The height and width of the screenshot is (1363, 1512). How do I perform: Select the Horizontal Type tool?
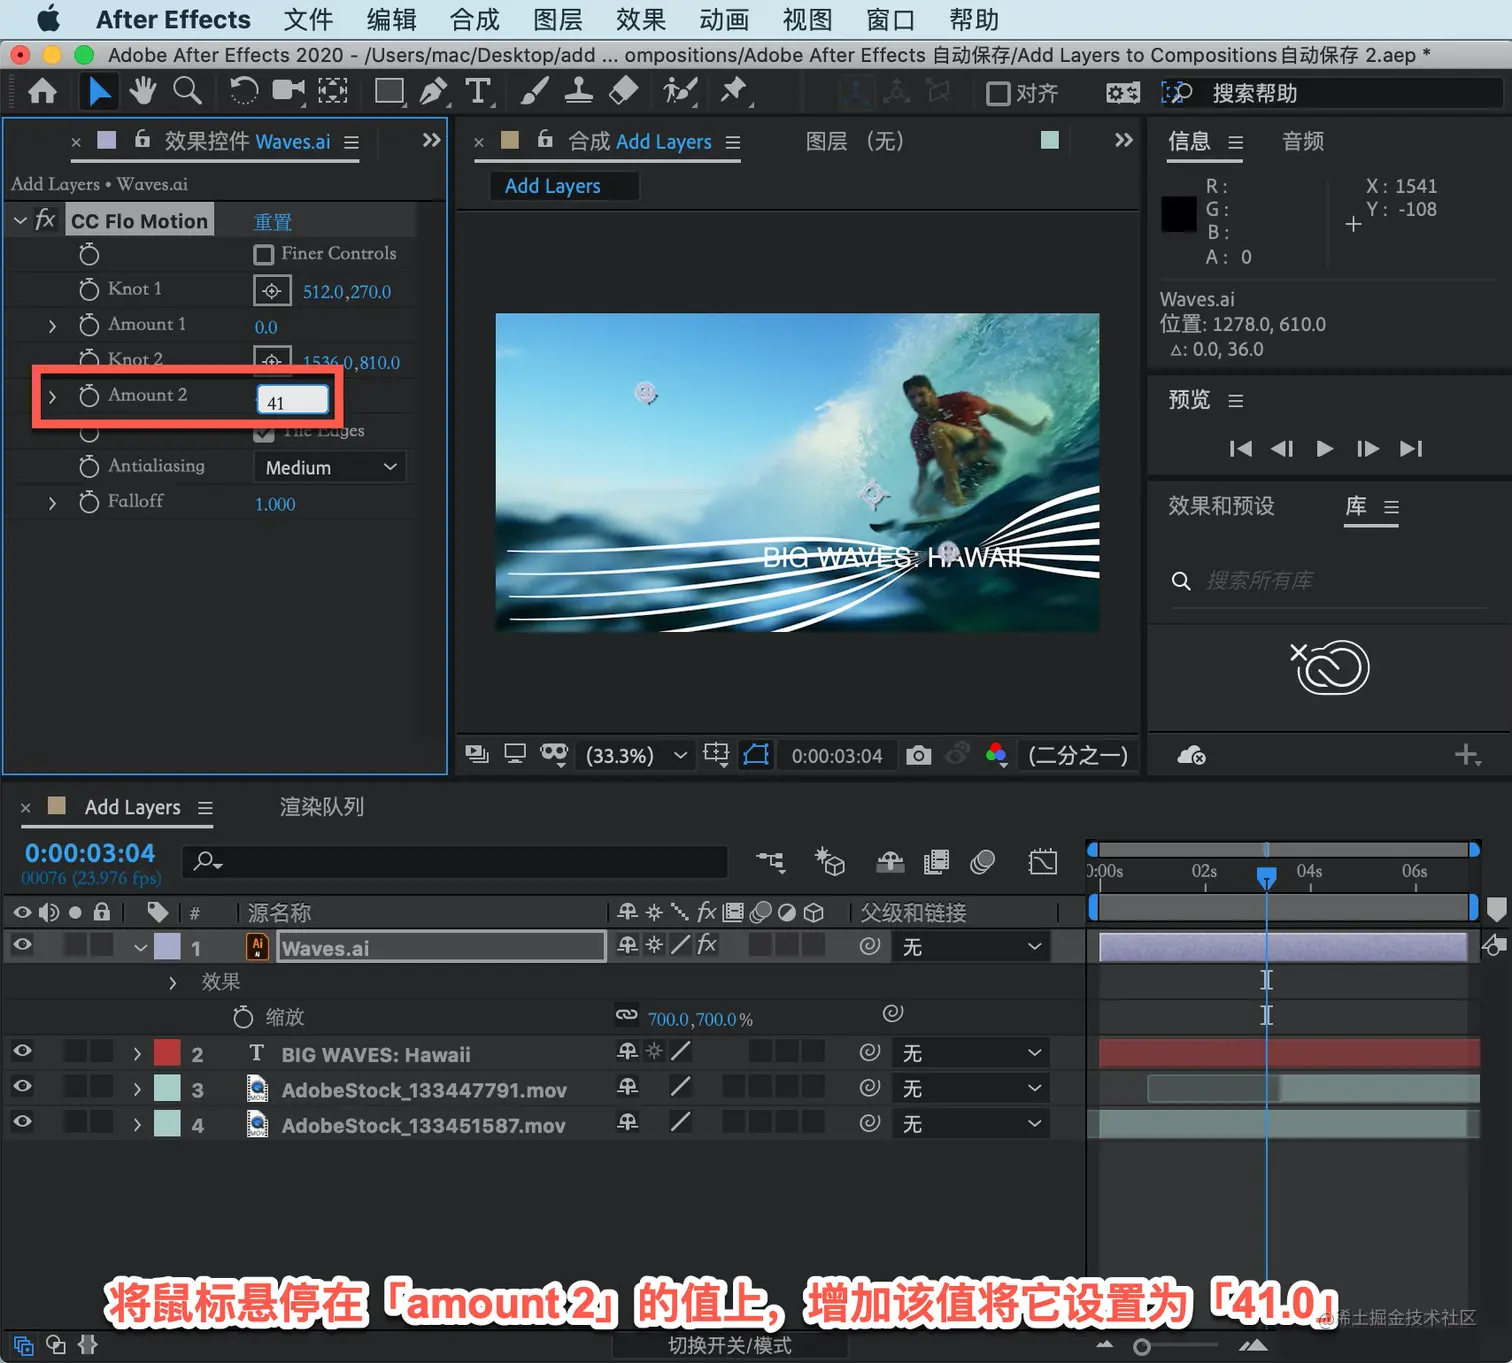(478, 92)
